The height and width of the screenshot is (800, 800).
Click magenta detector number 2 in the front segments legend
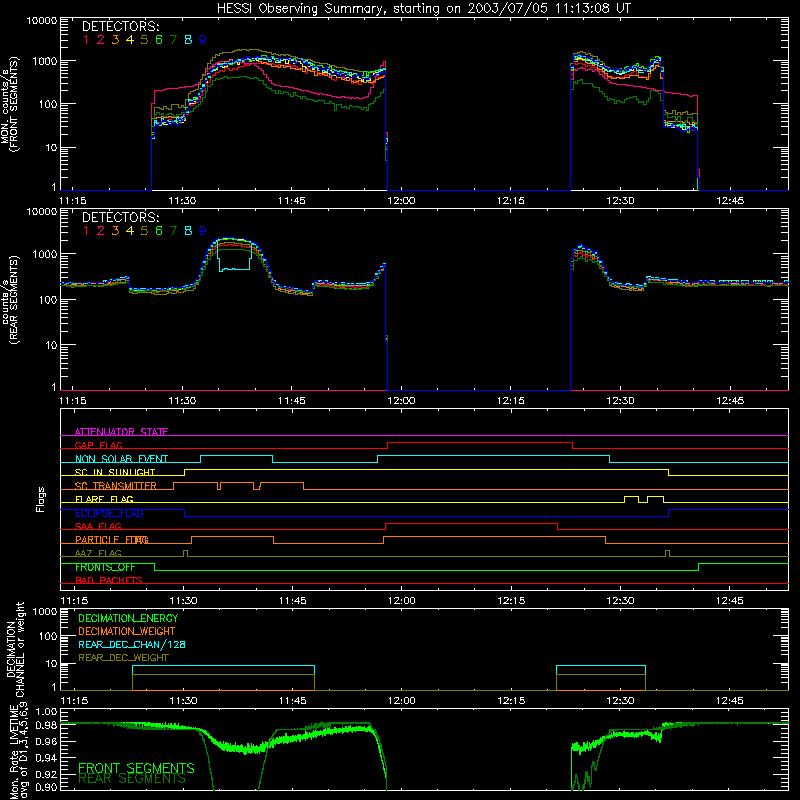tap(101, 40)
